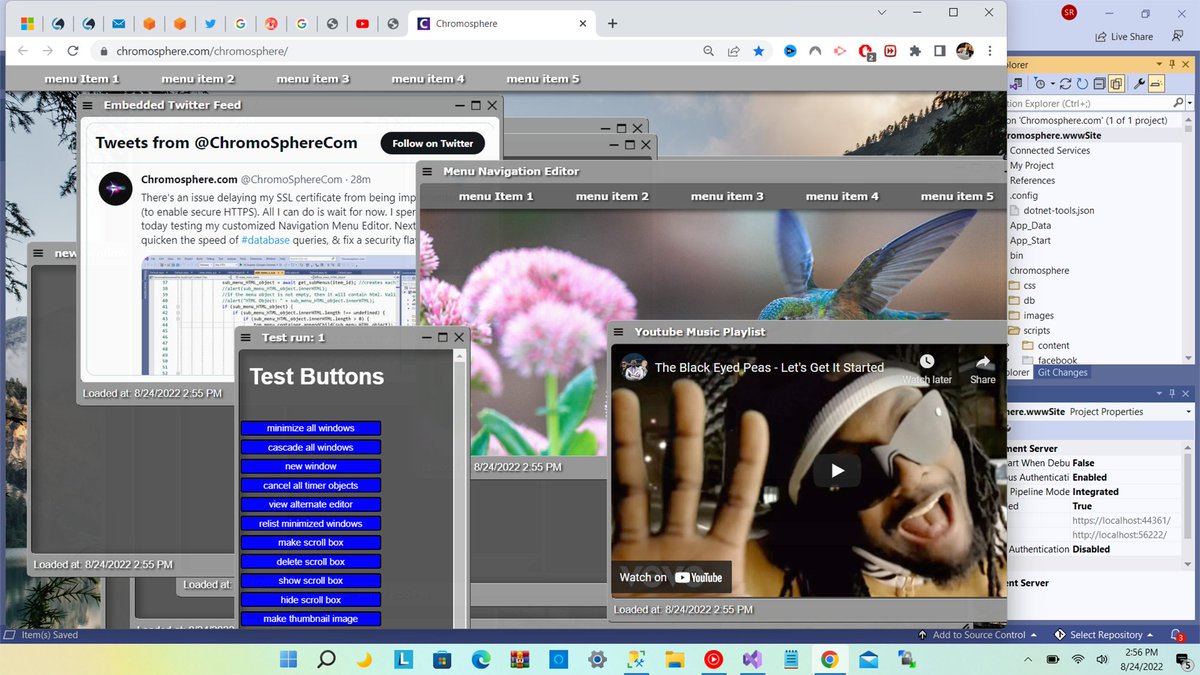Toggle auto-hide pin on Solution Explorer
Screen dimensions: 1200x675
tap(1173, 64)
